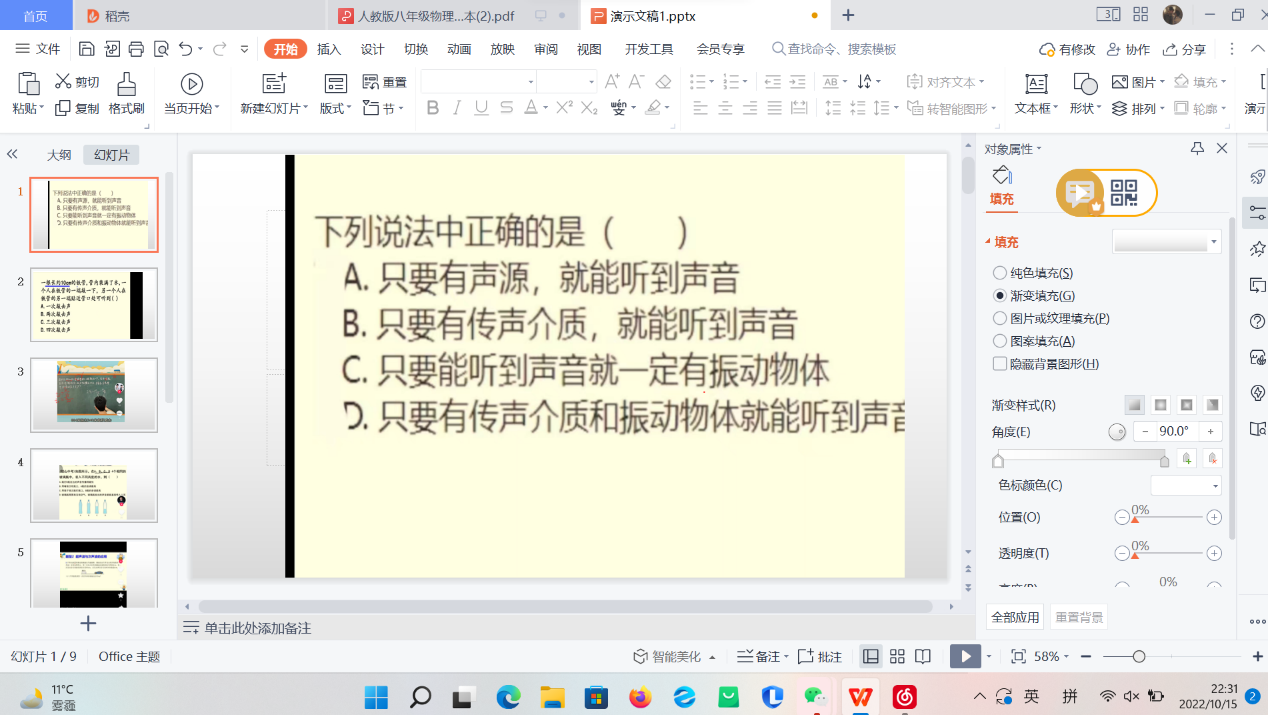Open the color stop color (色标颜色) dropdown
The width and height of the screenshot is (1268, 715).
tap(1186, 486)
